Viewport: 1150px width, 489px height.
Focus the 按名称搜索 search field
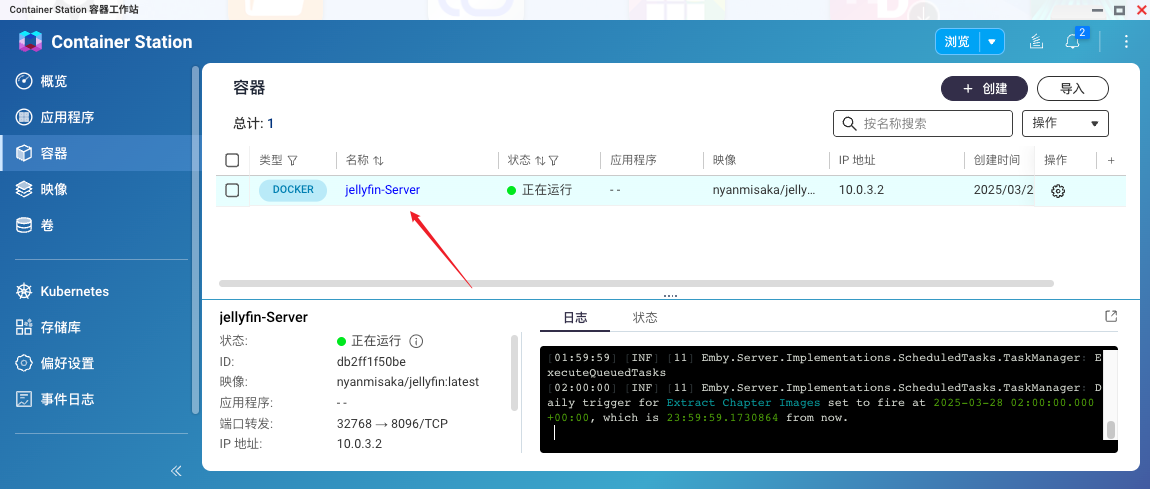pos(923,124)
